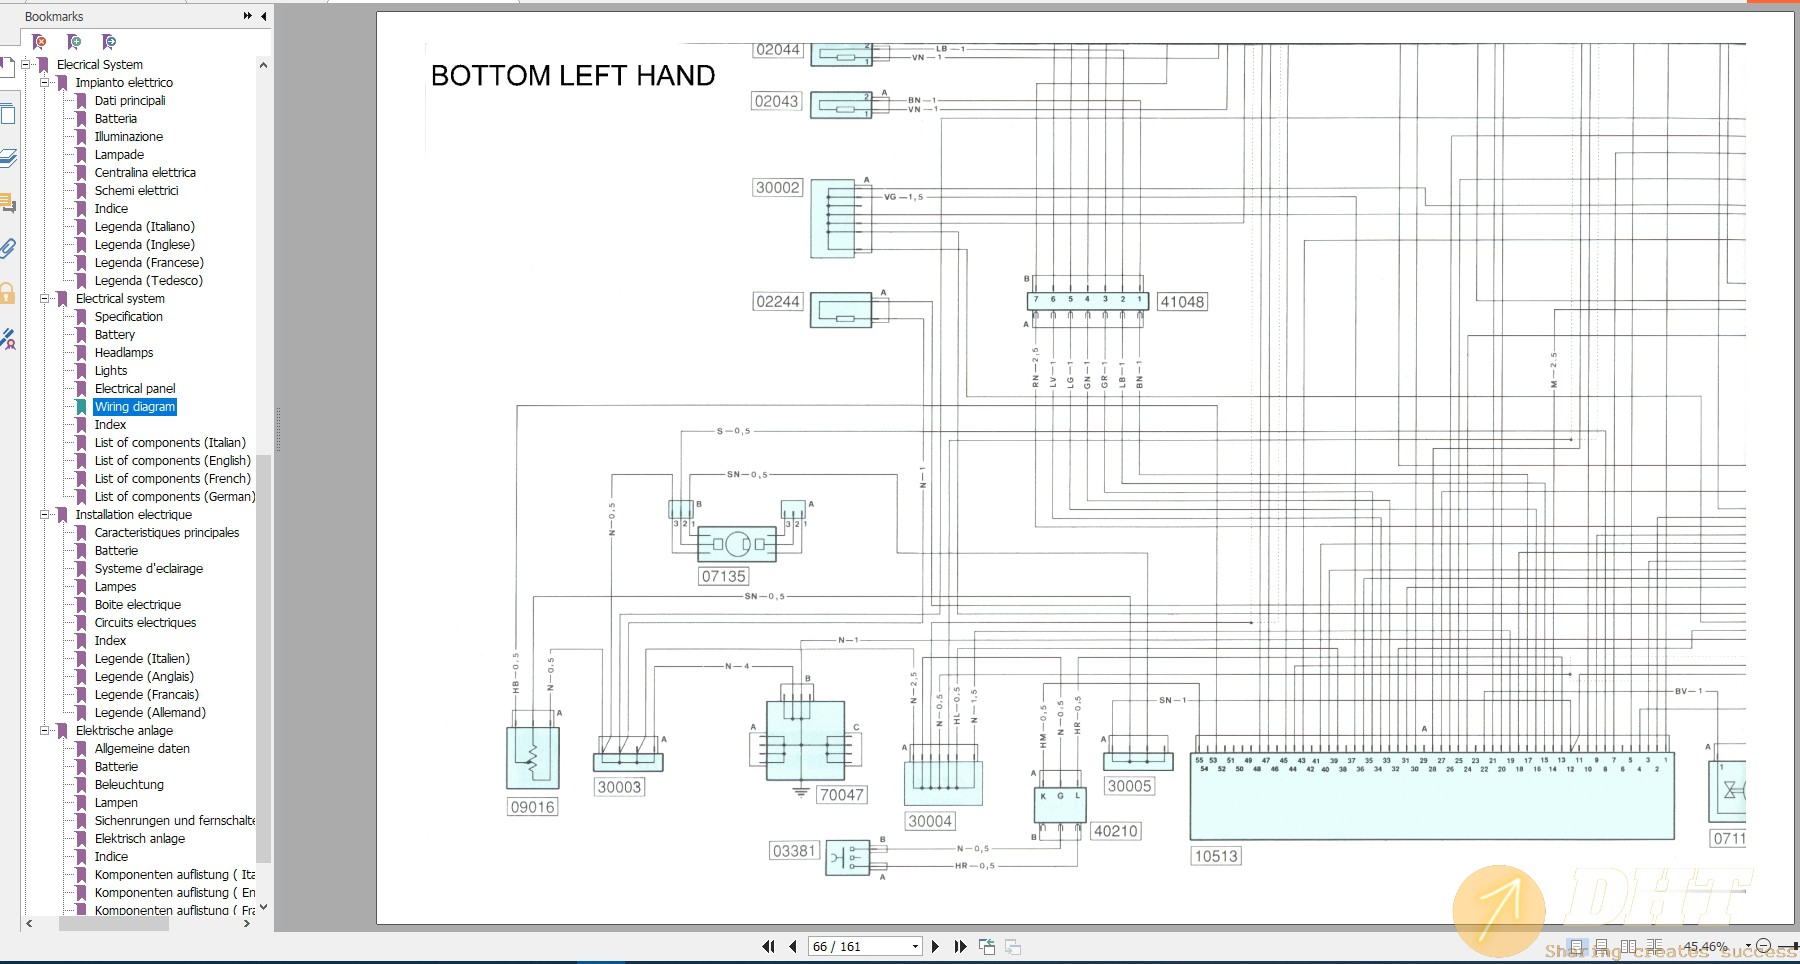The height and width of the screenshot is (964, 1800).
Task: Click the bookmark icon with the blue arrow
Action: pos(109,41)
